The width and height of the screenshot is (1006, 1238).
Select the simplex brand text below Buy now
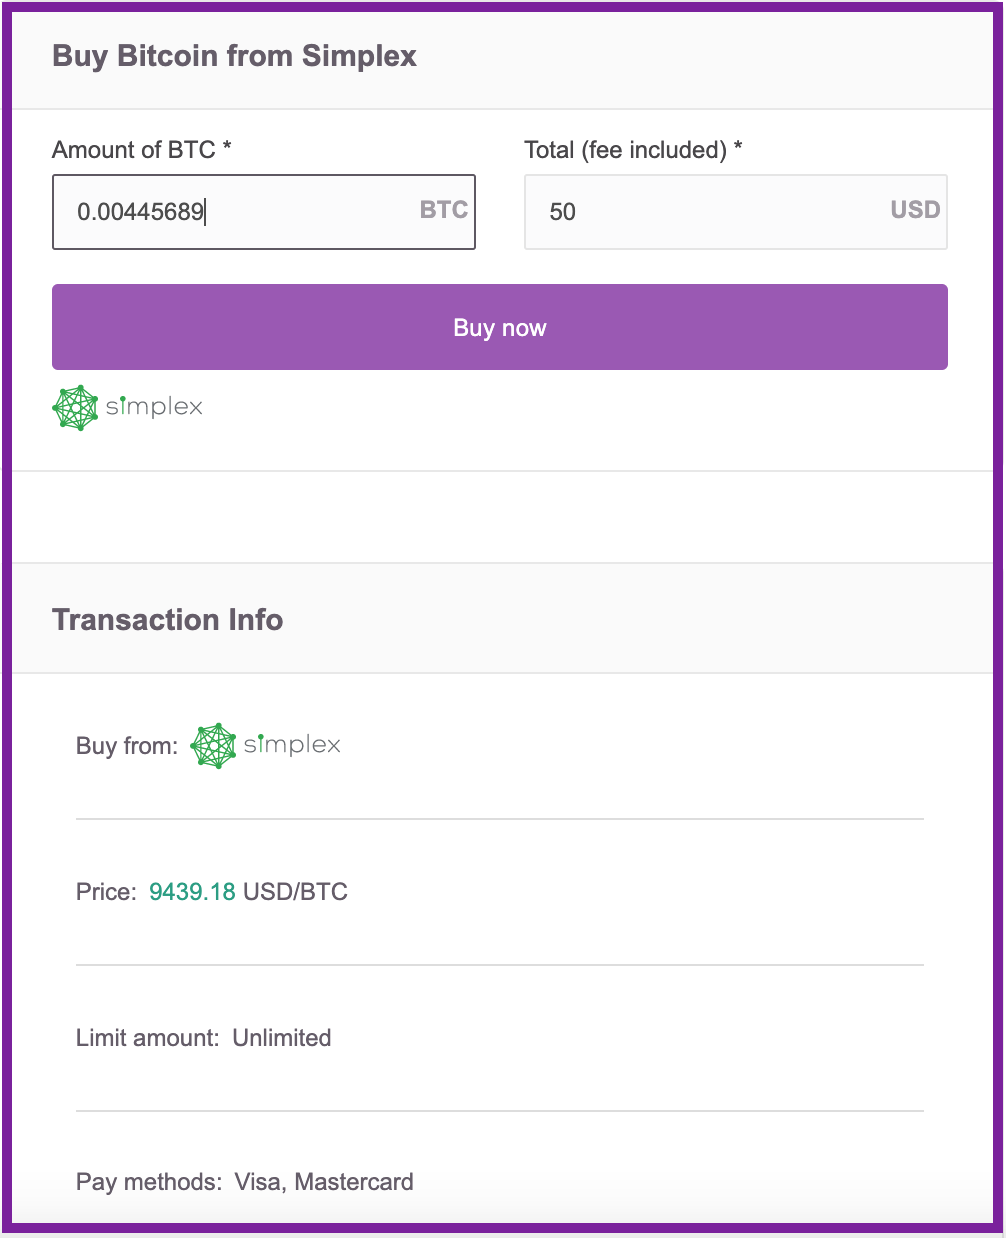(x=152, y=407)
